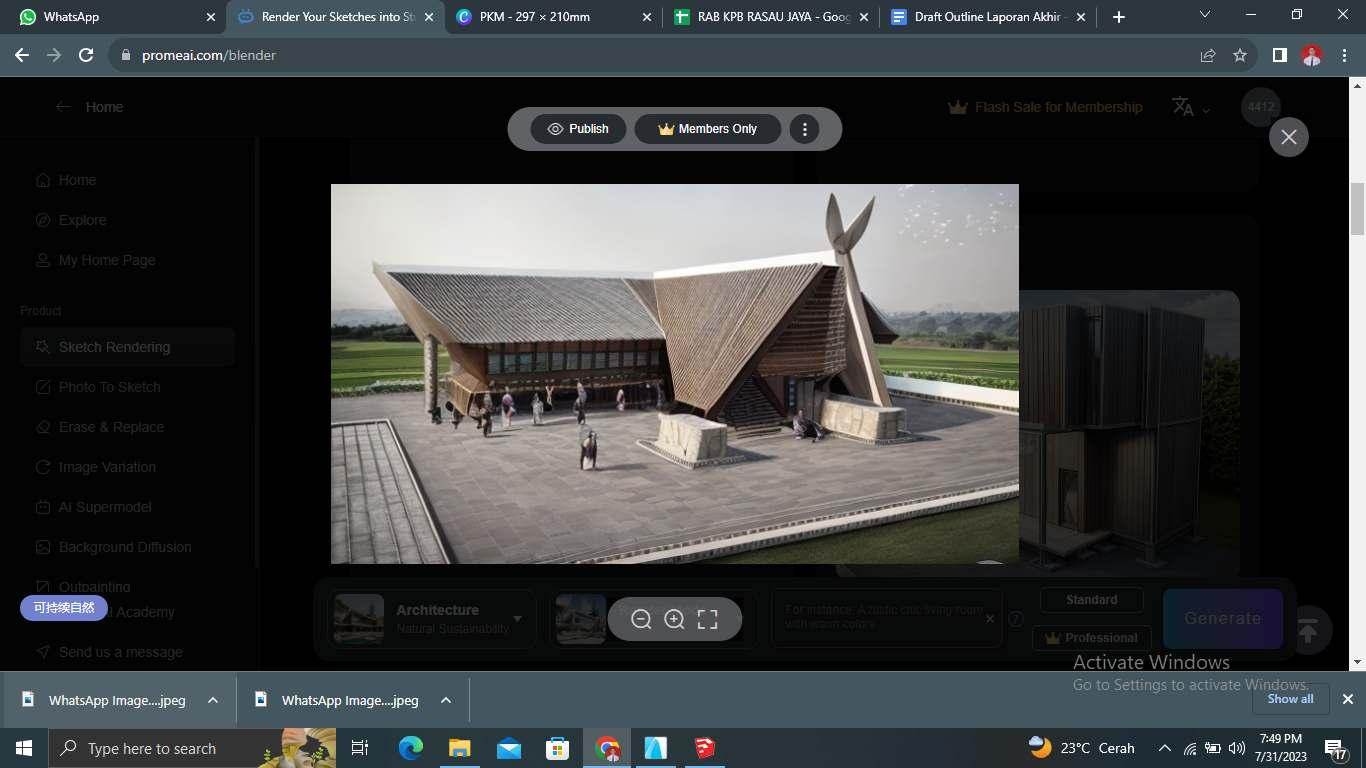Toggle the browser side panel
Viewport: 1366px width, 768px height.
coord(1279,56)
